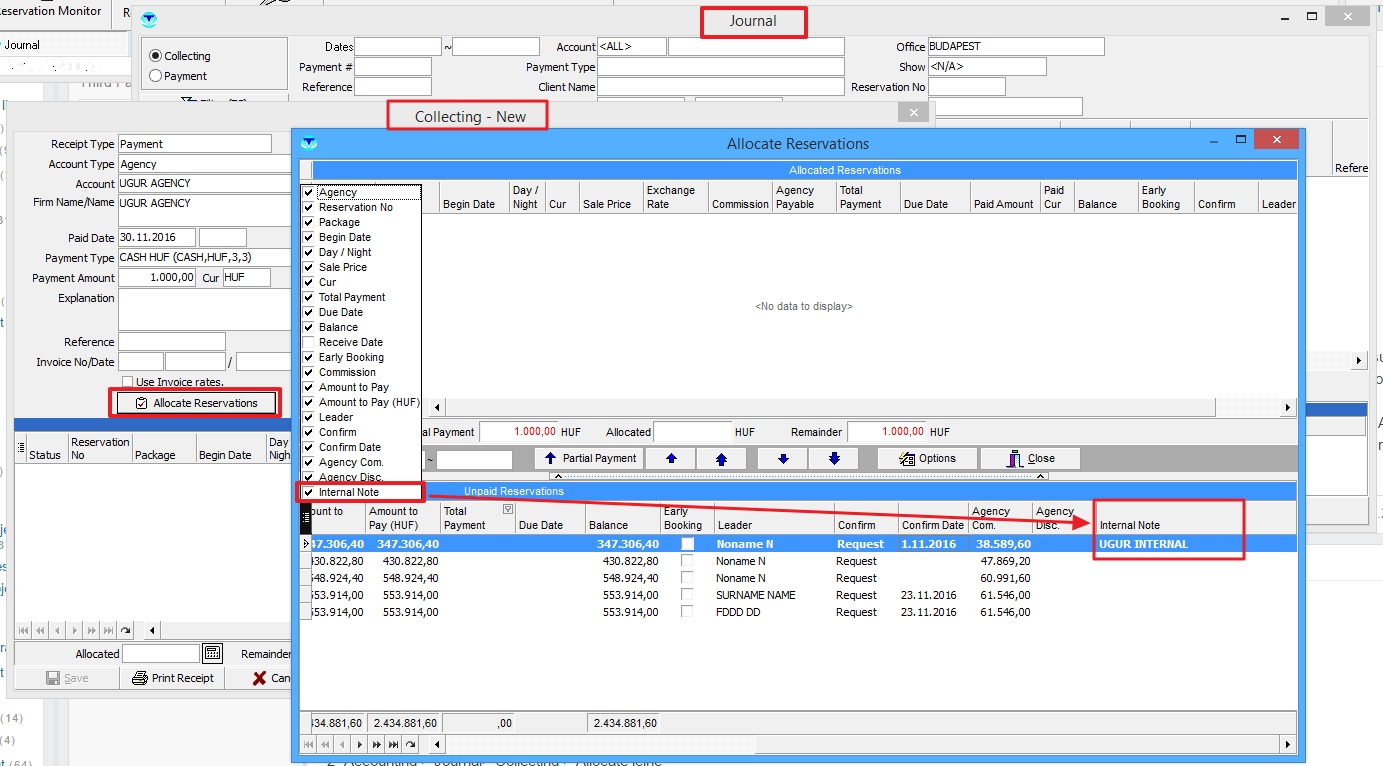
Task: Go to next record in Unpaid Reservations navigator
Action: tap(359, 745)
